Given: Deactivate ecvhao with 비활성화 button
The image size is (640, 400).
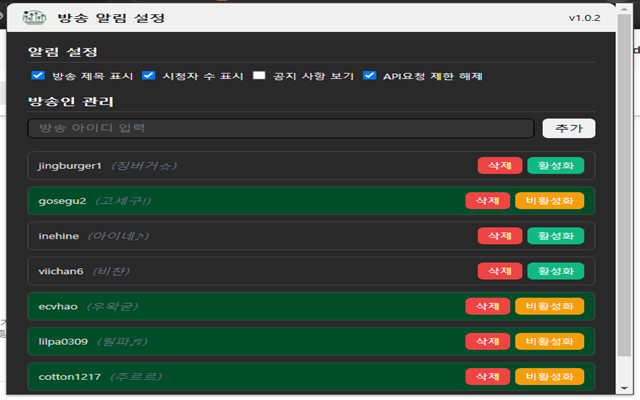Looking at the screenshot, I should point(549,307).
